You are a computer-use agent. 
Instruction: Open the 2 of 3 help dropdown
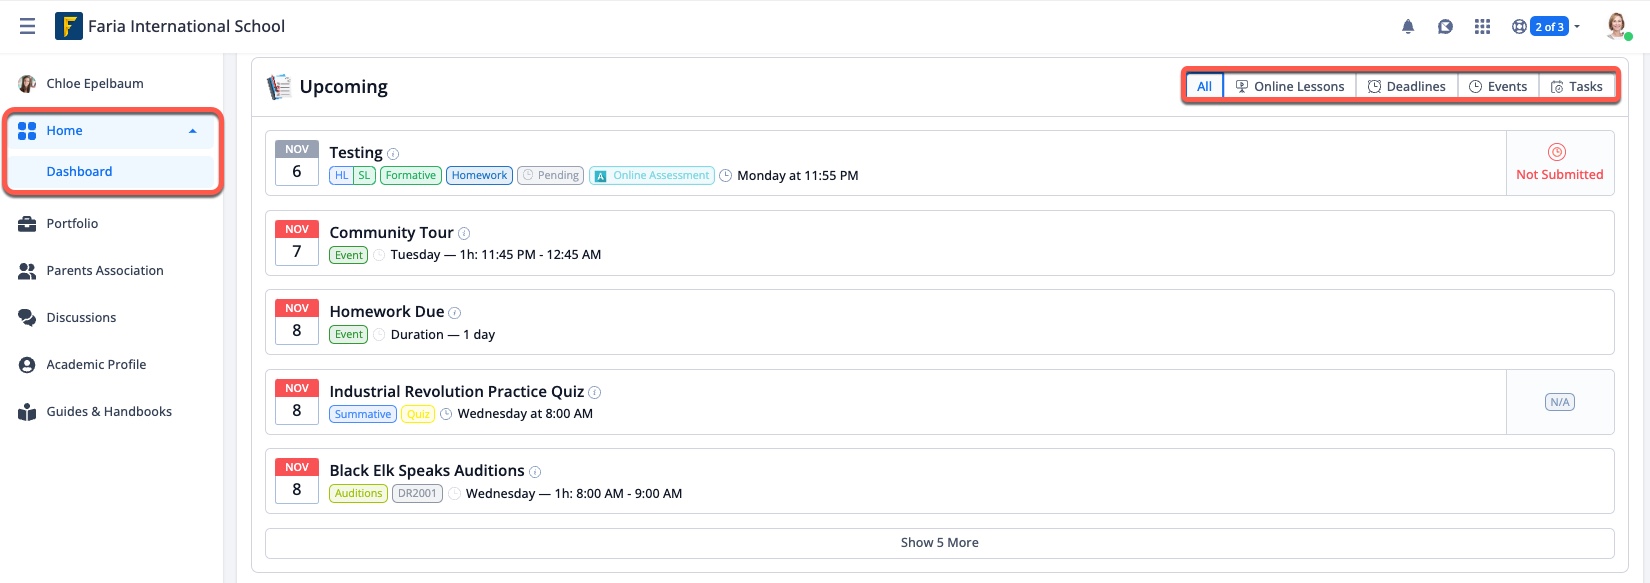(x=1548, y=27)
